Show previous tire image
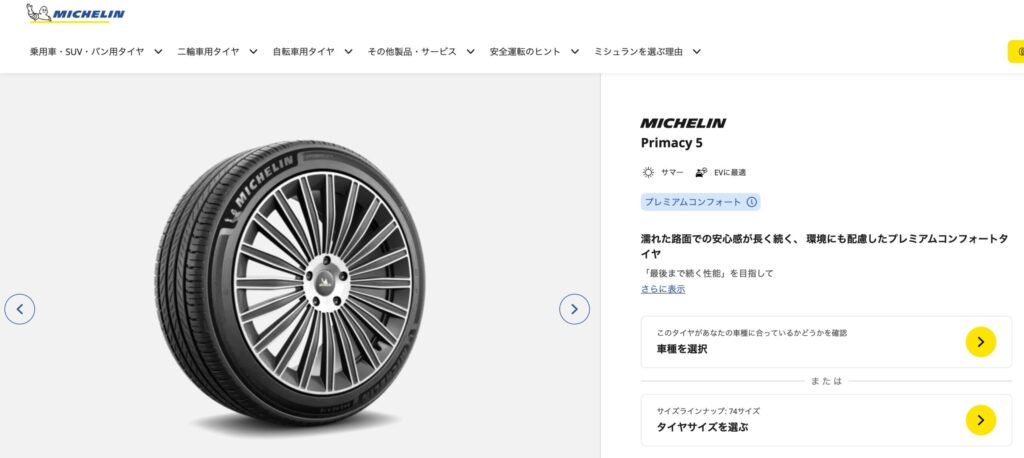This screenshot has height=458, width=1024. point(20,309)
